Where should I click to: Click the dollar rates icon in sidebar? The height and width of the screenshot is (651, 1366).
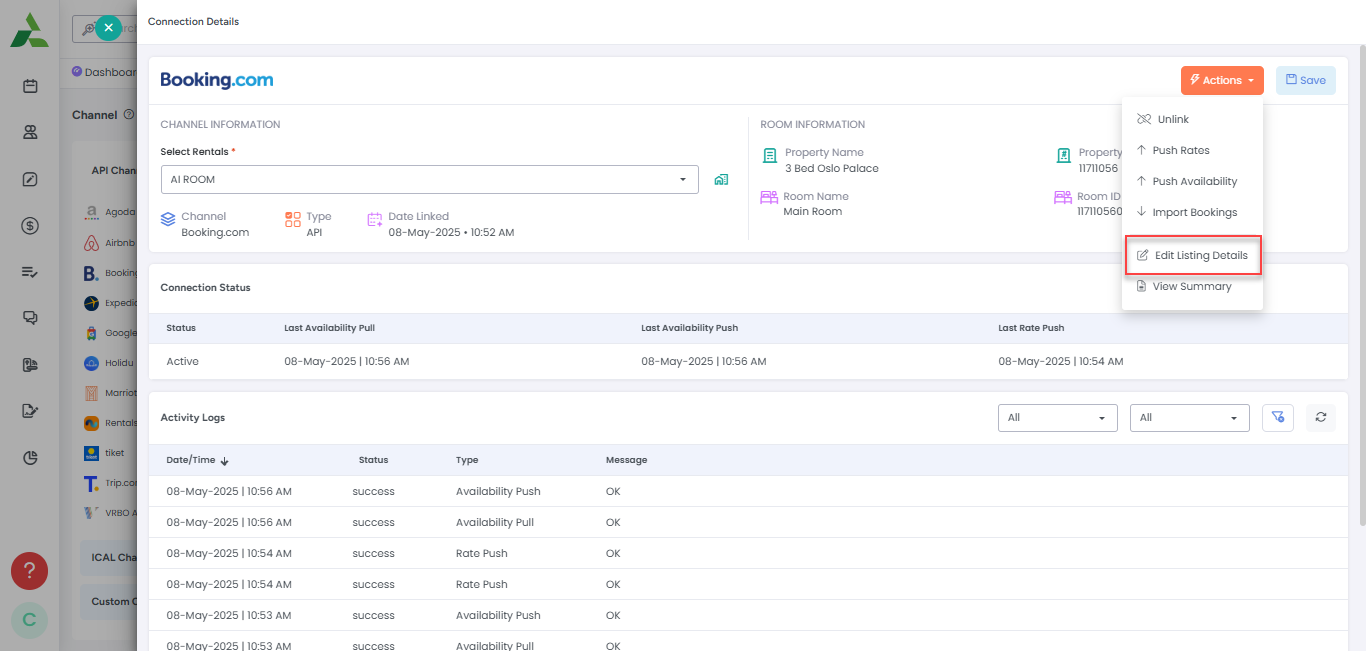coord(30,226)
